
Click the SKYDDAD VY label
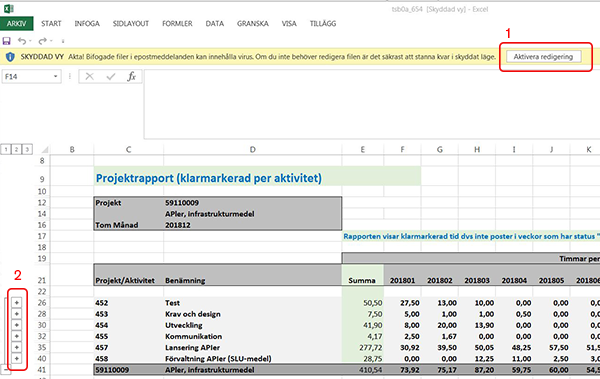(x=42, y=57)
